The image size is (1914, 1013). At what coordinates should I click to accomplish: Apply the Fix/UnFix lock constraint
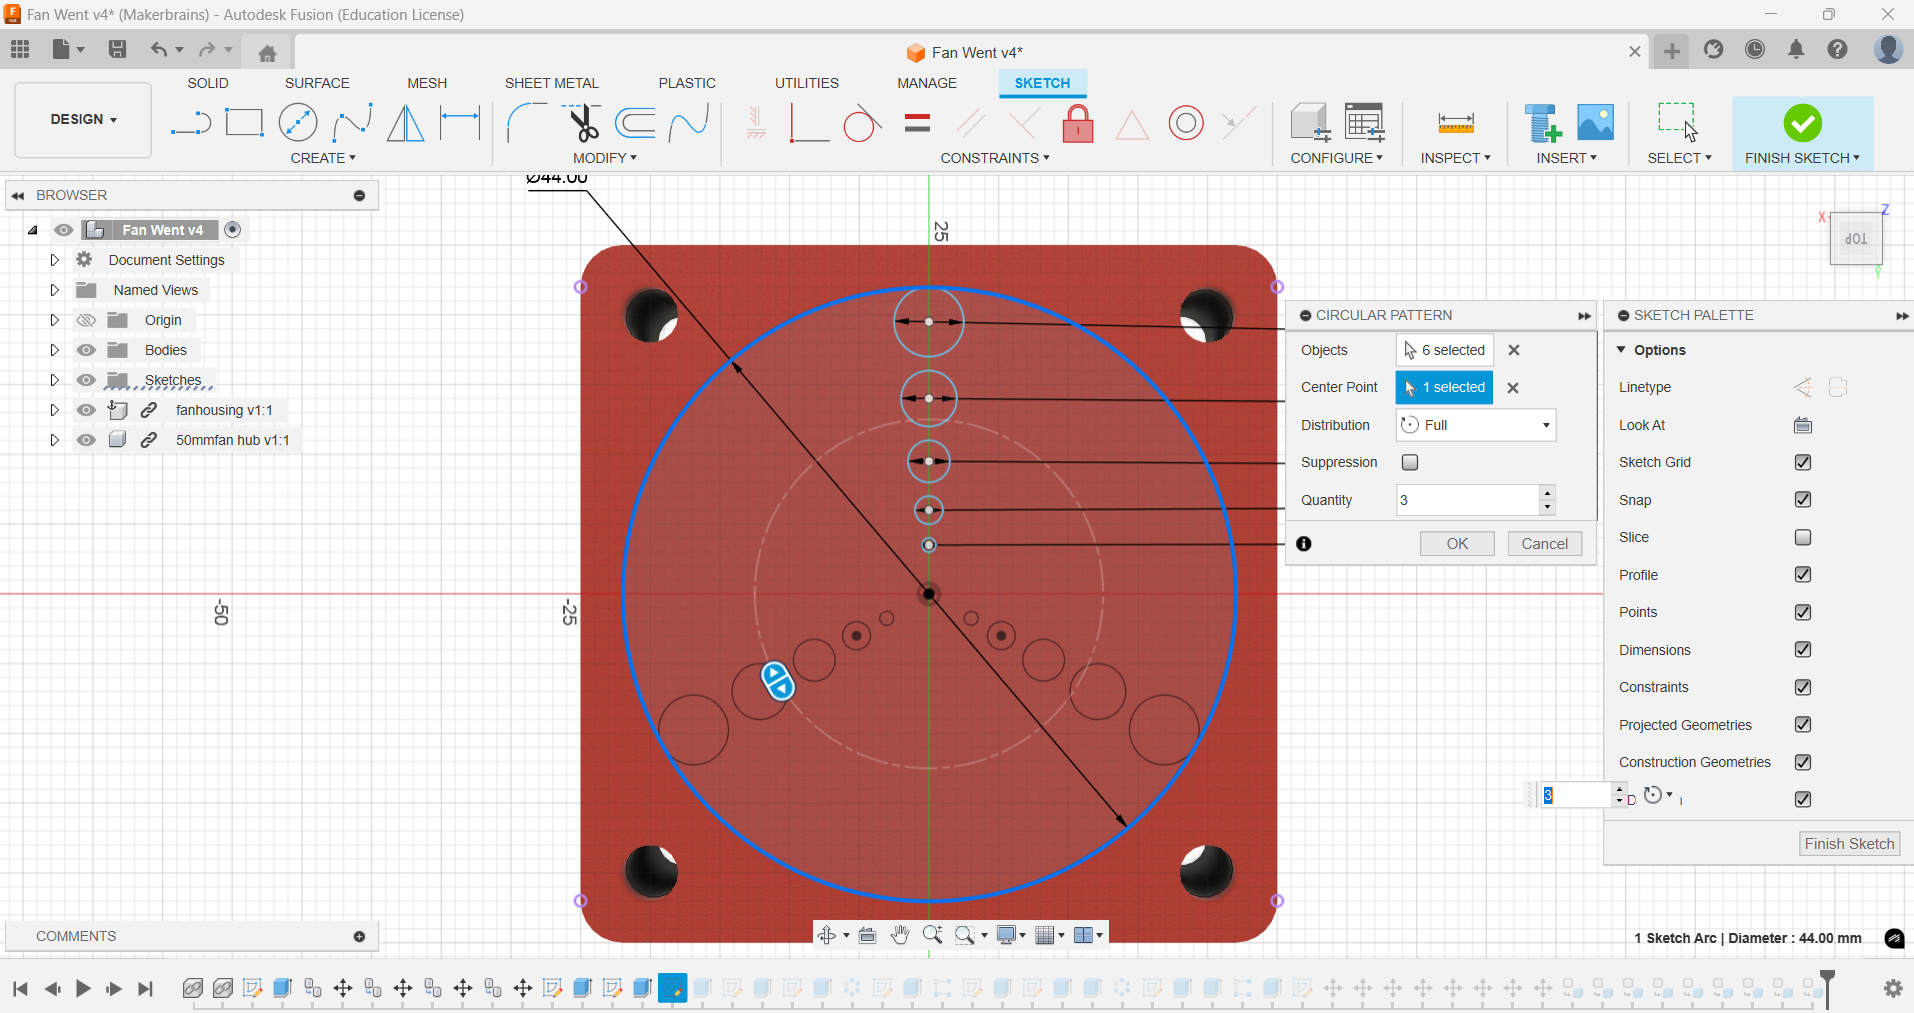tap(1078, 123)
